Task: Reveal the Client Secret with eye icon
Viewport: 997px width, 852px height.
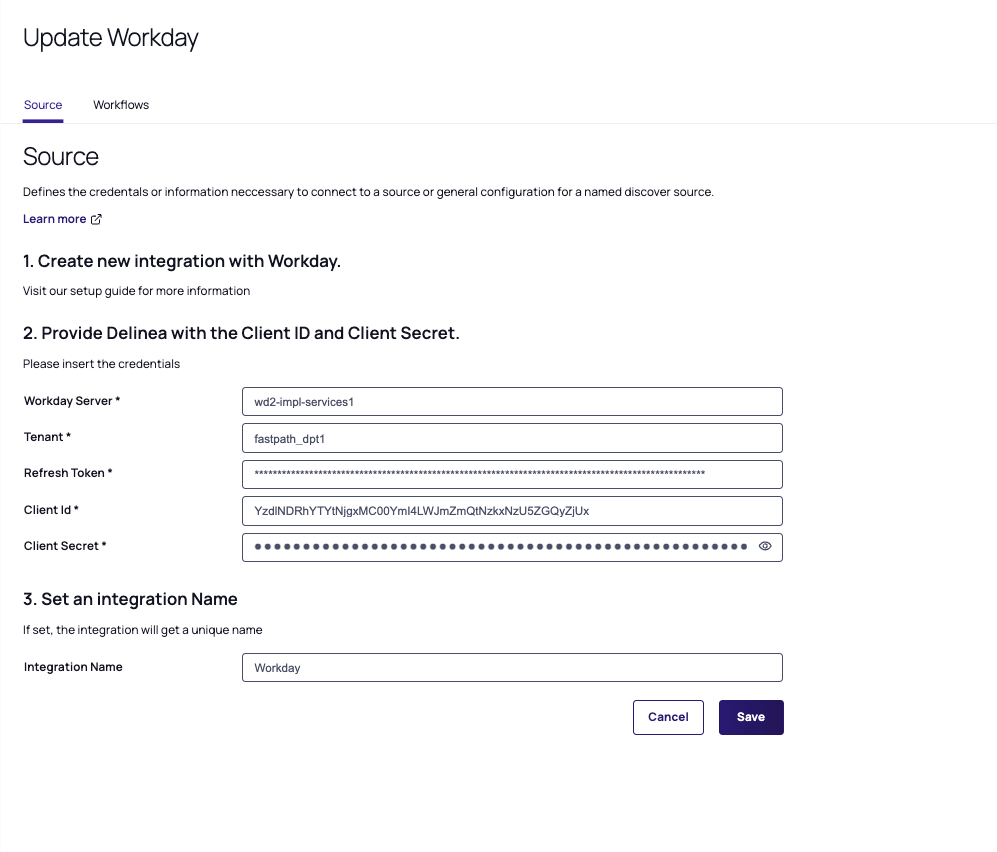Action: point(765,547)
